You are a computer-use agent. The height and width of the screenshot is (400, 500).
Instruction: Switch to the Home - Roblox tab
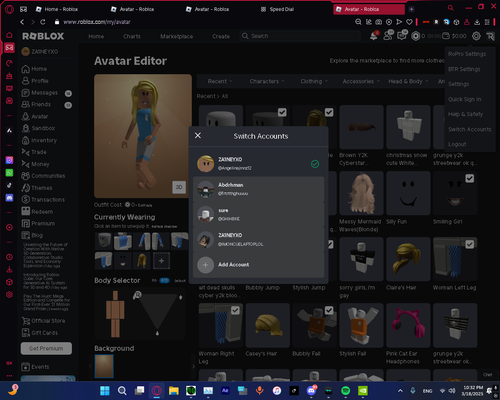point(57,9)
